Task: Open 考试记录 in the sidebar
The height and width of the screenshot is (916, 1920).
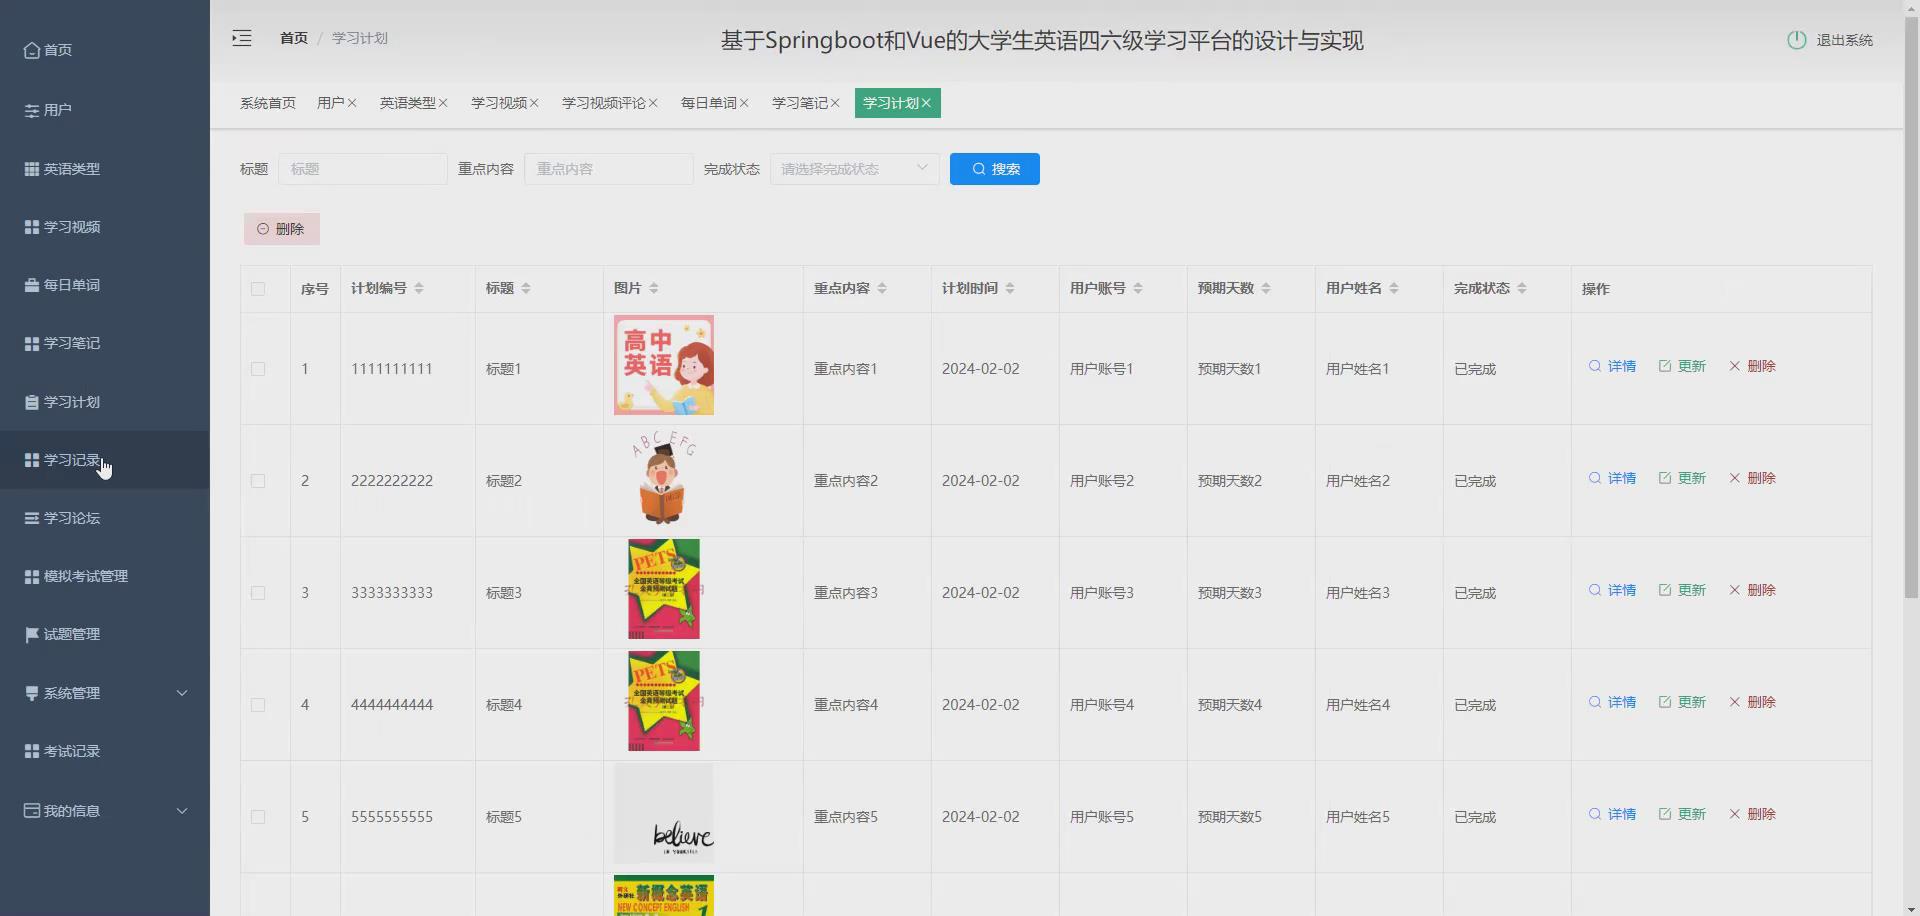Action: tap(105, 751)
